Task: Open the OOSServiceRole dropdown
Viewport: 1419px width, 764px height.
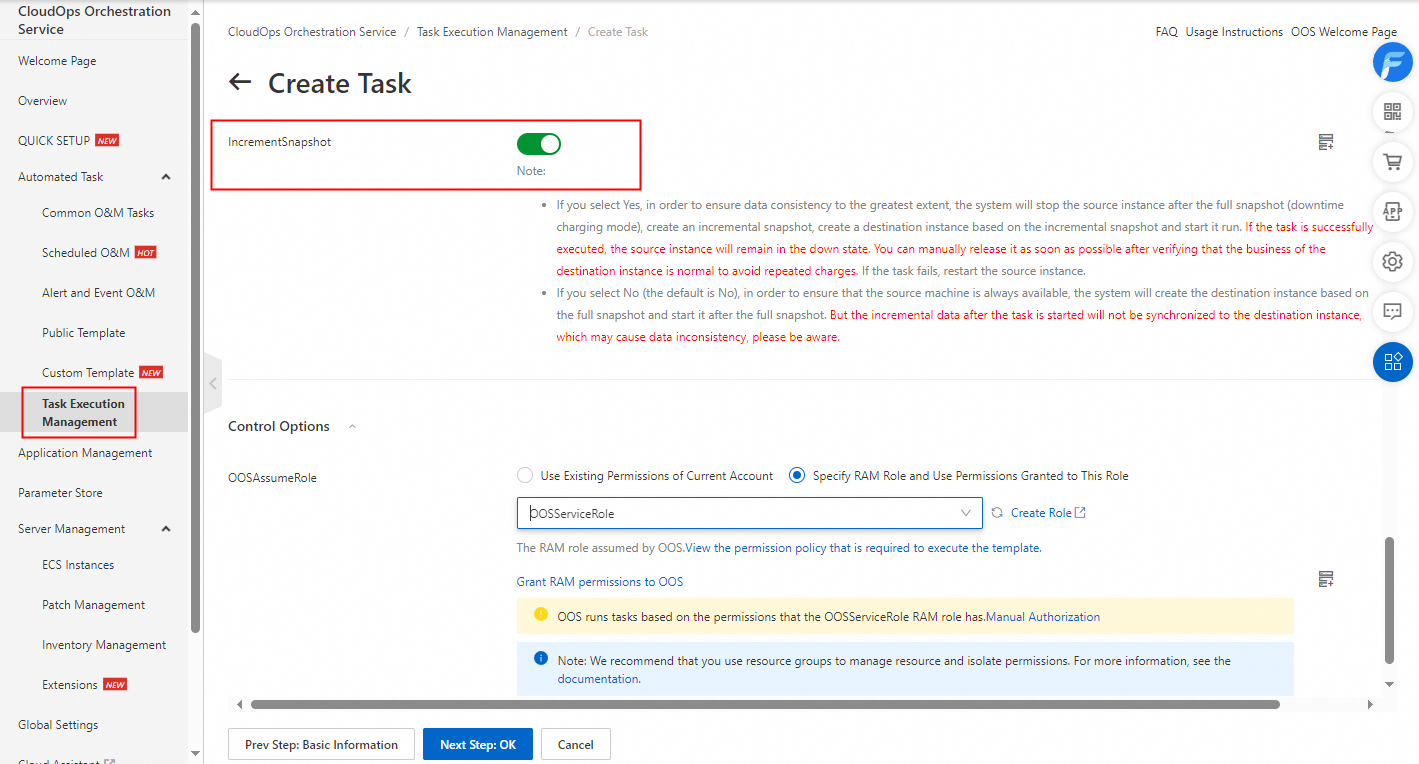Action: point(750,513)
